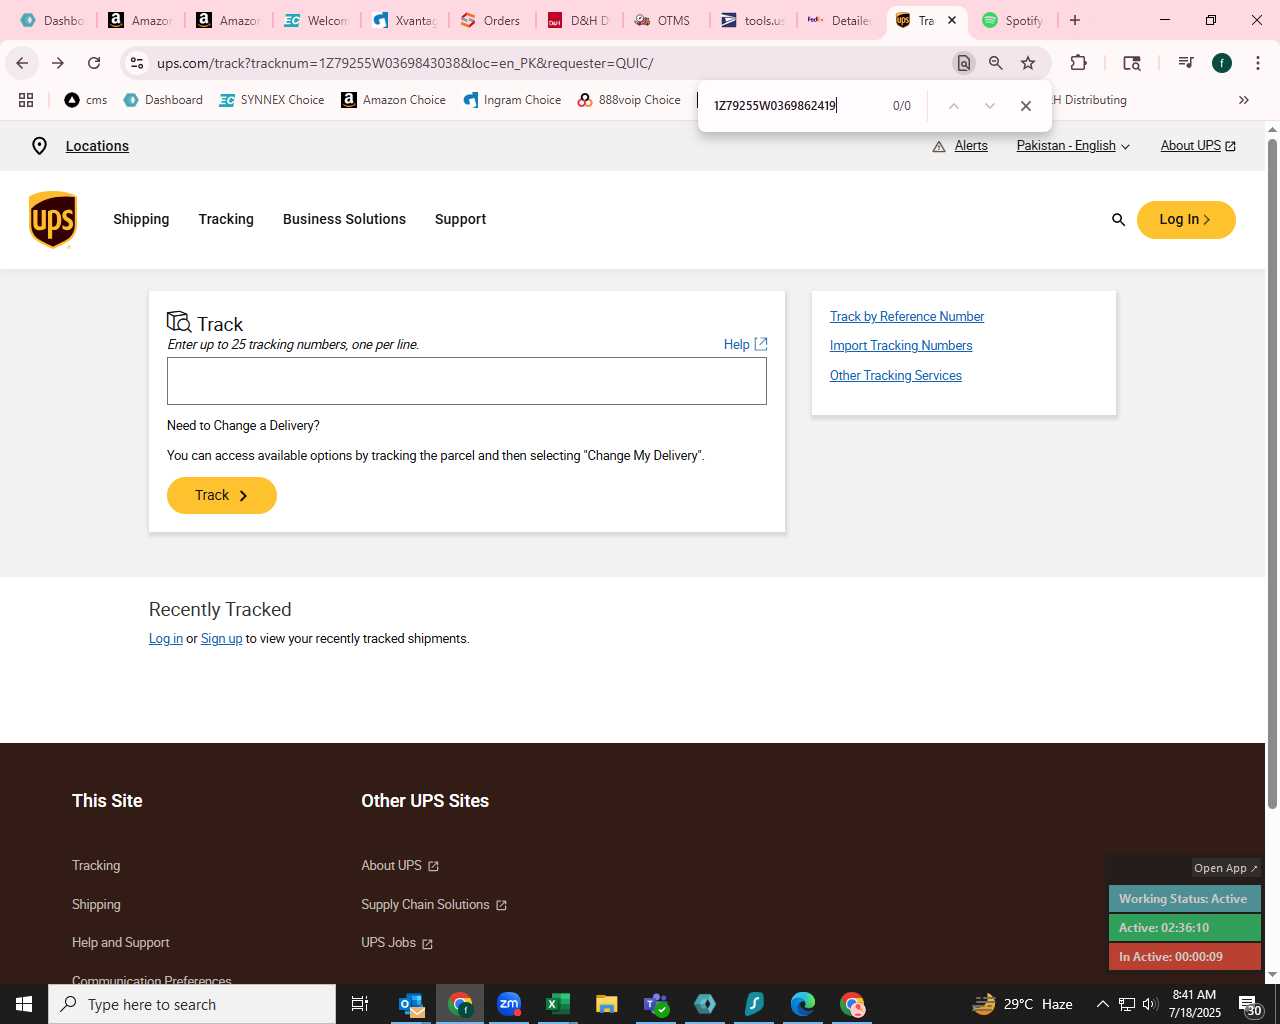The image size is (1280, 1024).
Task: Show more bookmarks chevron
Action: pos(1244,100)
